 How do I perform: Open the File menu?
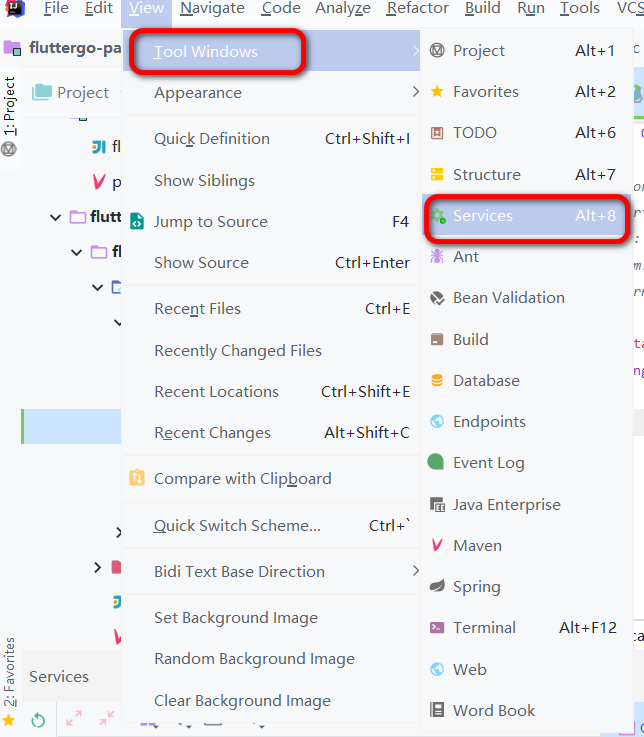[56, 8]
